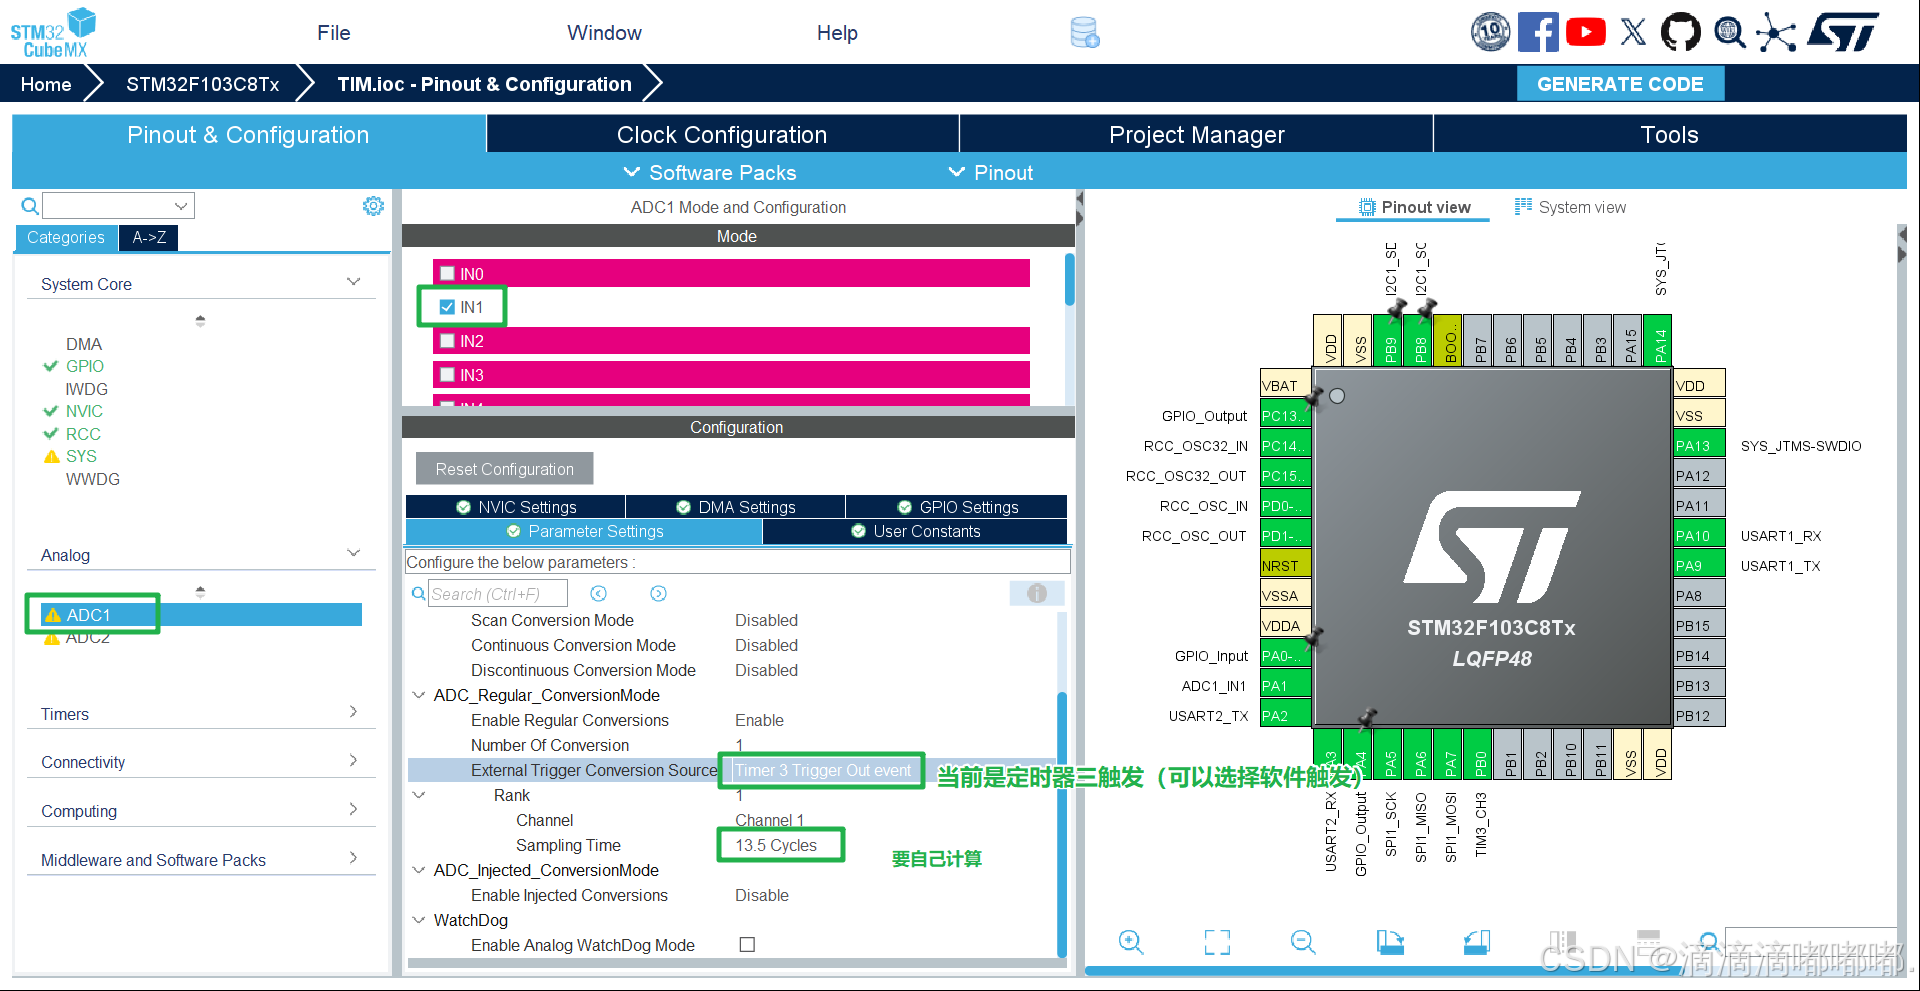This screenshot has height=991, width=1920.
Task: Click the 10-year anniversary badge icon
Action: coord(1491,32)
